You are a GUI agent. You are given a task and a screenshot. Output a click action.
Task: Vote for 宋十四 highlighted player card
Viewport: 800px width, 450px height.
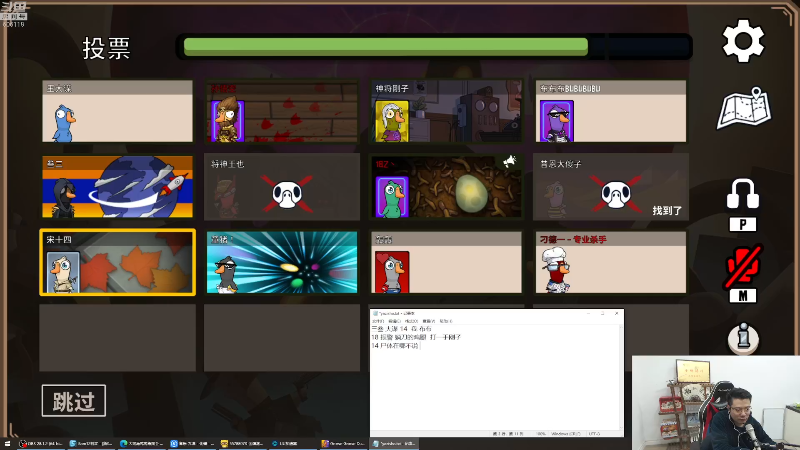tap(117, 262)
